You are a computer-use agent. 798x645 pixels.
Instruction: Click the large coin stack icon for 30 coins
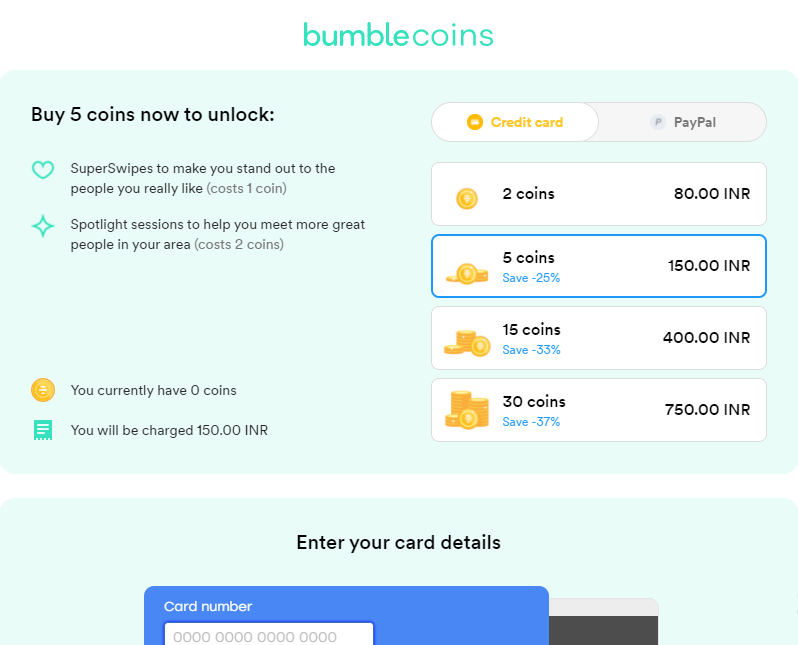click(467, 410)
